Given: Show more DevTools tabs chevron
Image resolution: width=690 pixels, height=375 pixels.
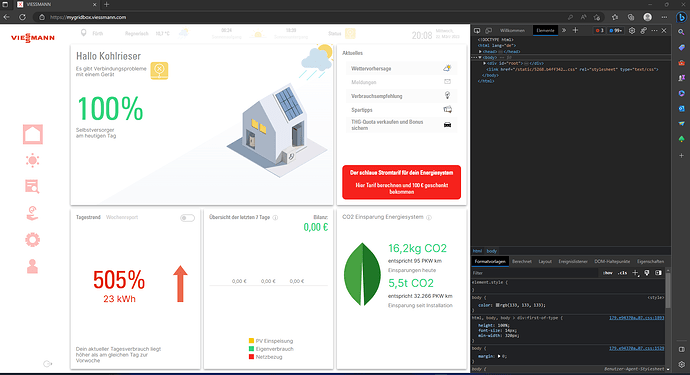Looking at the screenshot, I should click(564, 30).
